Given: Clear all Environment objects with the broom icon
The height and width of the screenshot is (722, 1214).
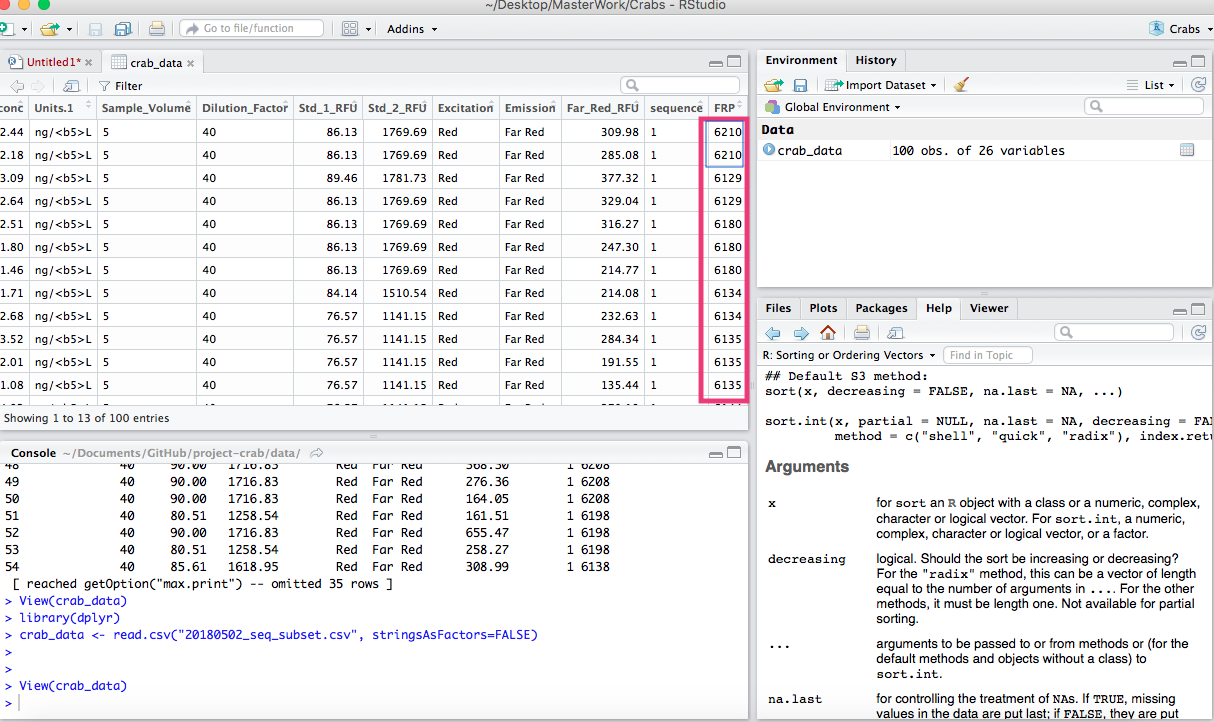Looking at the screenshot, I should click(958, 84).
